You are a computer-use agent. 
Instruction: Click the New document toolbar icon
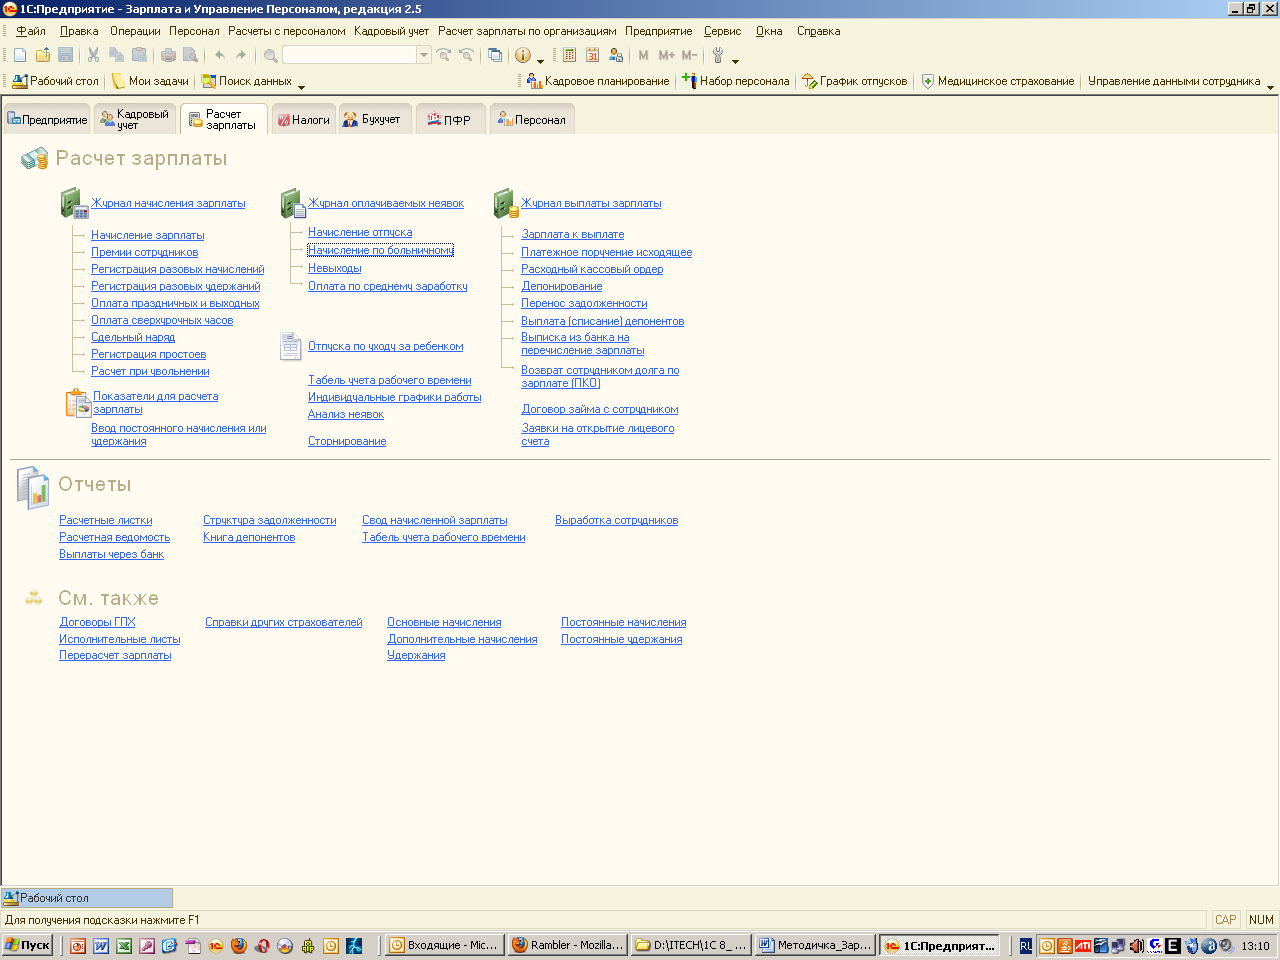(x=20, y=55)
